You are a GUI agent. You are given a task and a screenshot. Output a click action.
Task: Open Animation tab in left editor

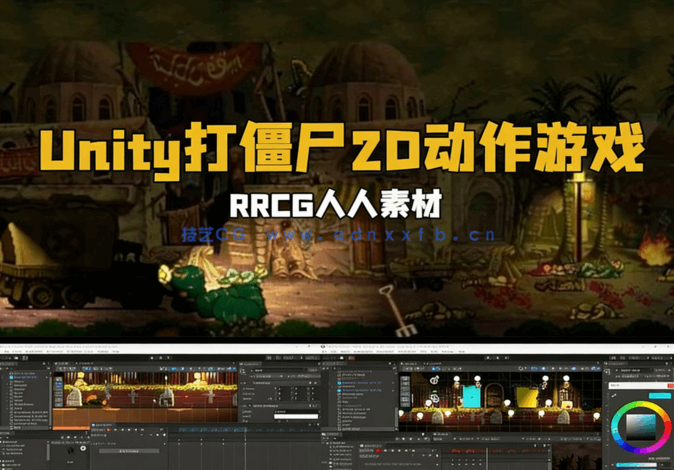(102, 425)
